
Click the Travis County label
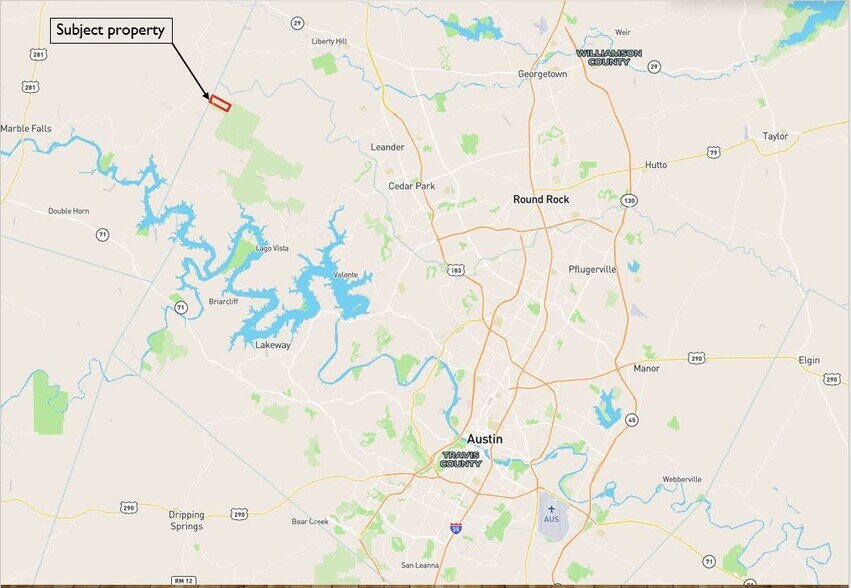[461, 459]
